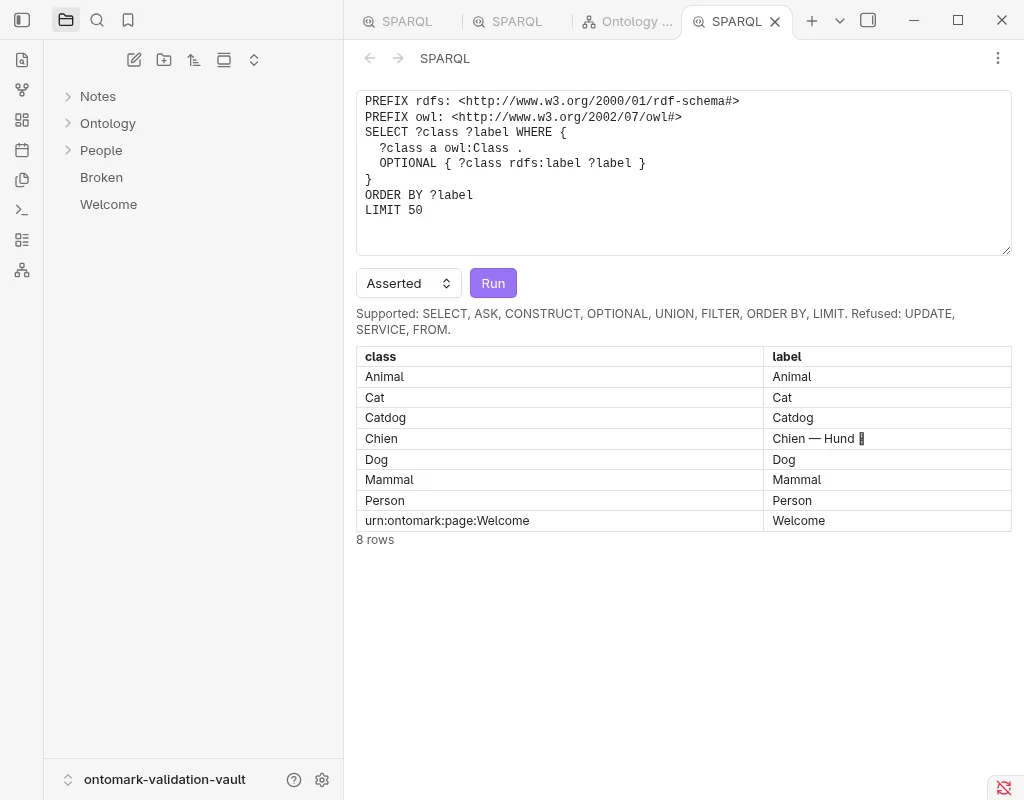Viewport: 1024px width, 800px height.
Task: Toggle the left sidebar collapse icon
Action: pos(22,20)
